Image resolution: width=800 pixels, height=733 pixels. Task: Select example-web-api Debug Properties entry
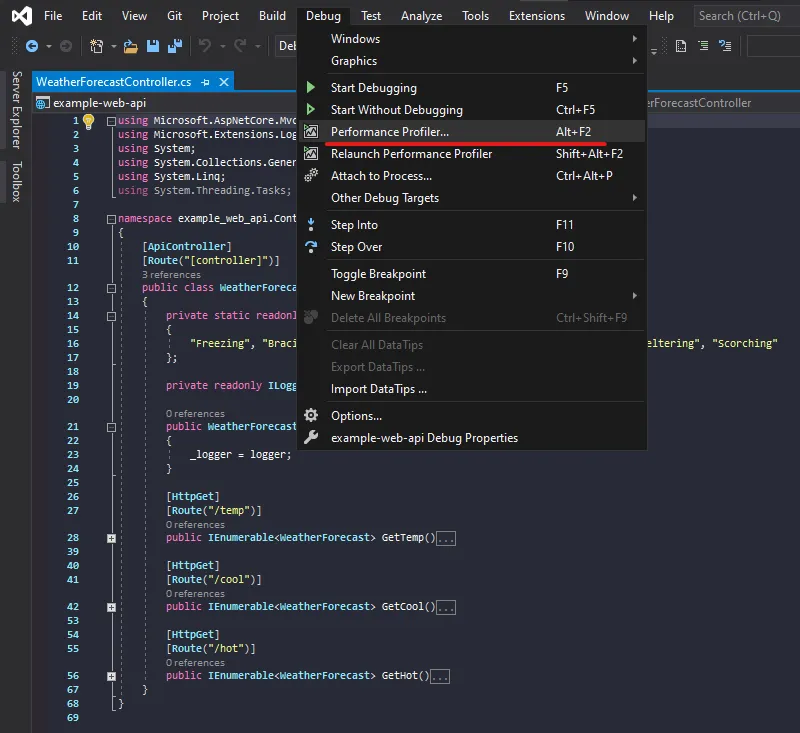[x=471, y=438]
